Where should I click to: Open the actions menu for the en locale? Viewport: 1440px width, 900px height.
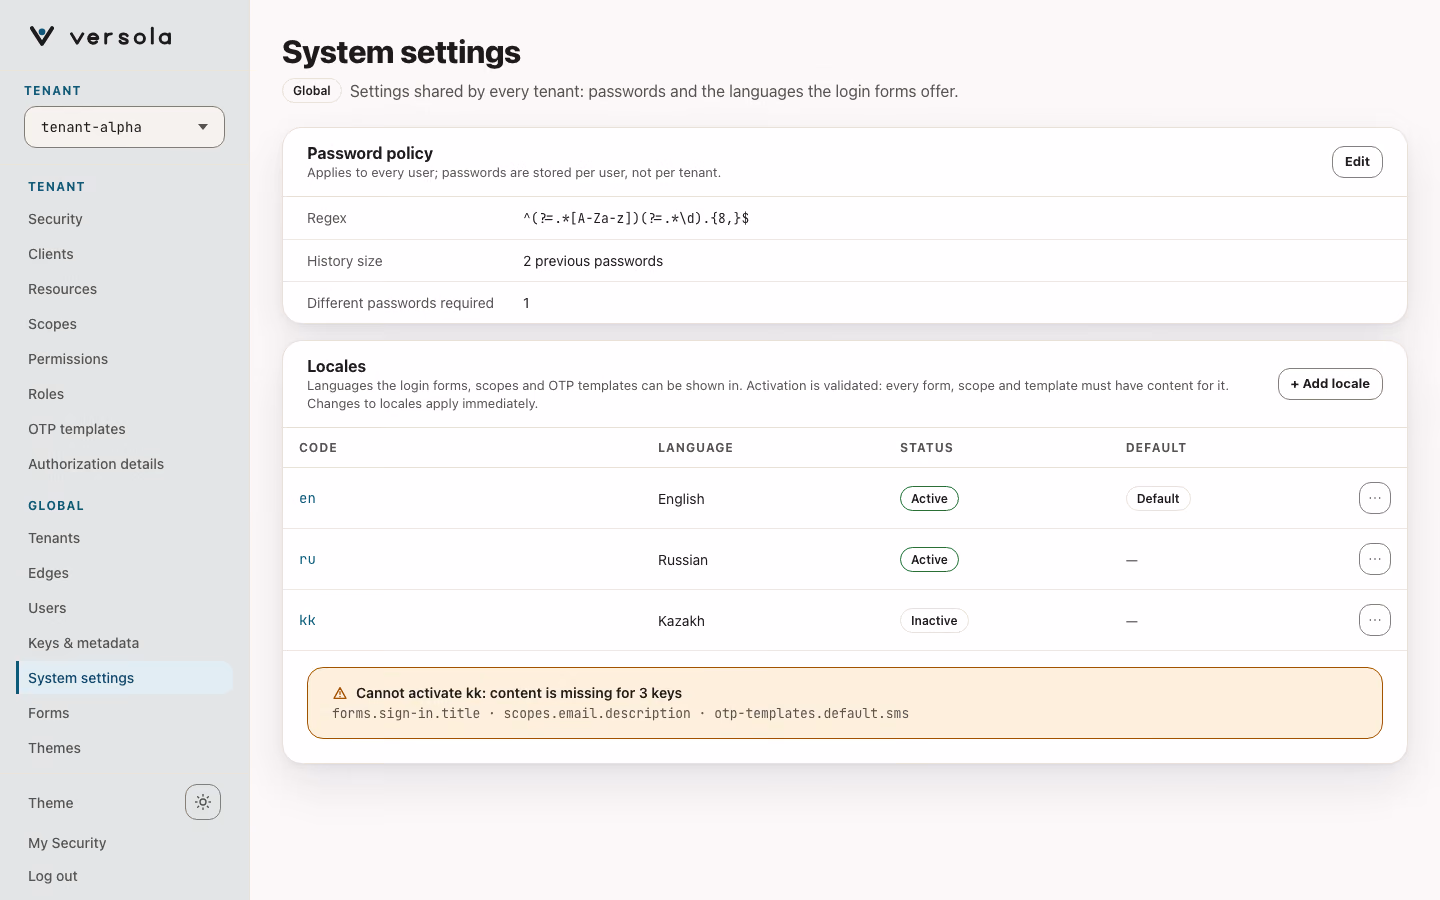(x=1375, y=498)
